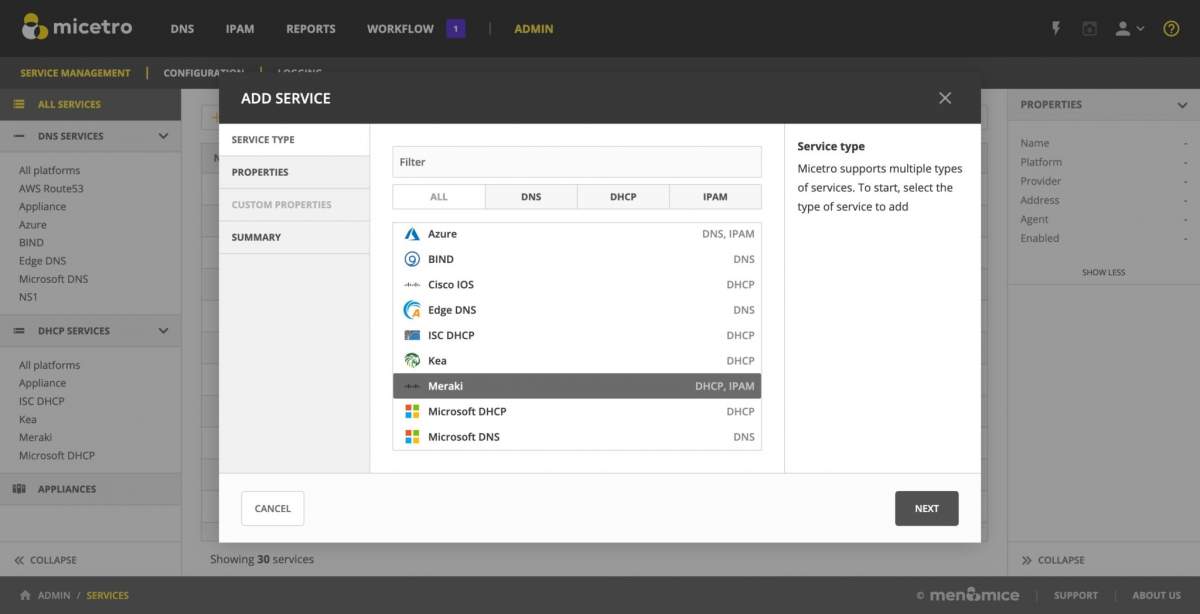This screenshot has height=614, width=1200.
Task: Close the Add Service dialog
Action: coord(945,98)
